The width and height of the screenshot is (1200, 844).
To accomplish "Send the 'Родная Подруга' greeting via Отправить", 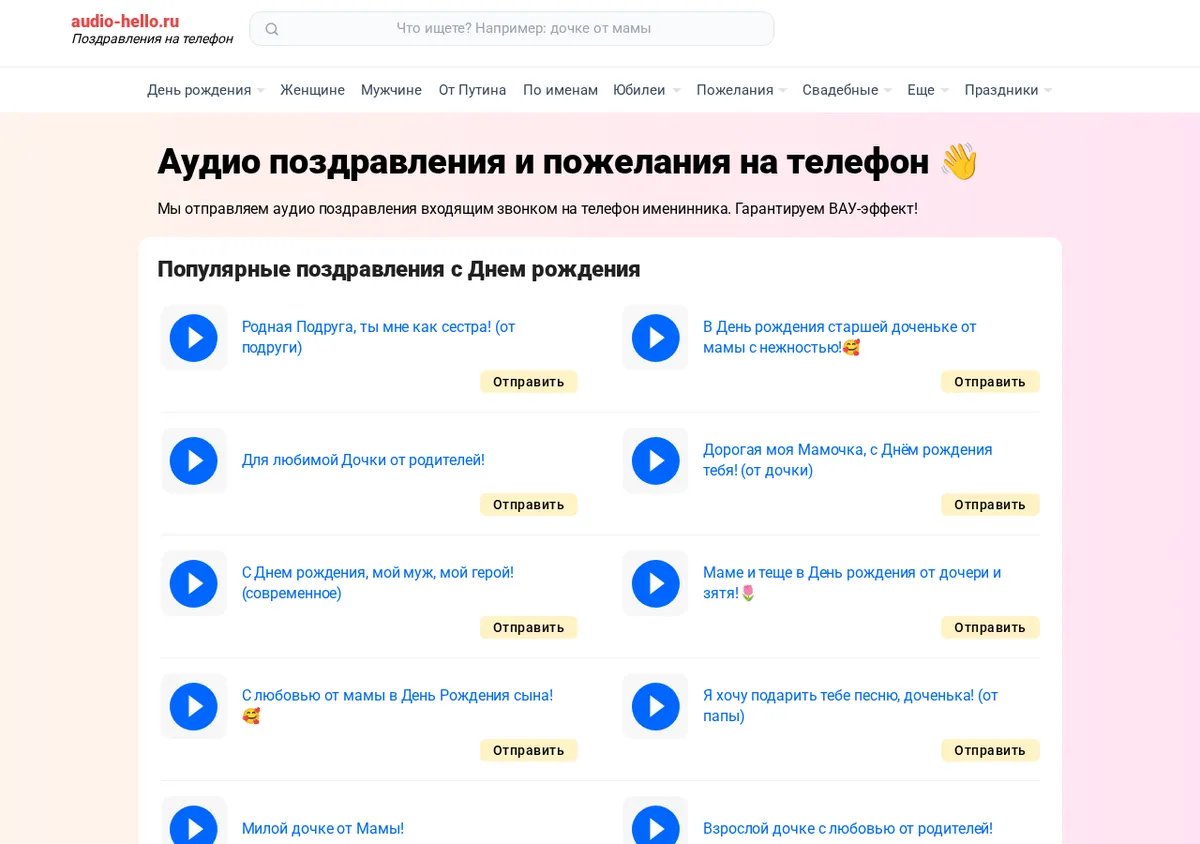I will click(529, 382).
